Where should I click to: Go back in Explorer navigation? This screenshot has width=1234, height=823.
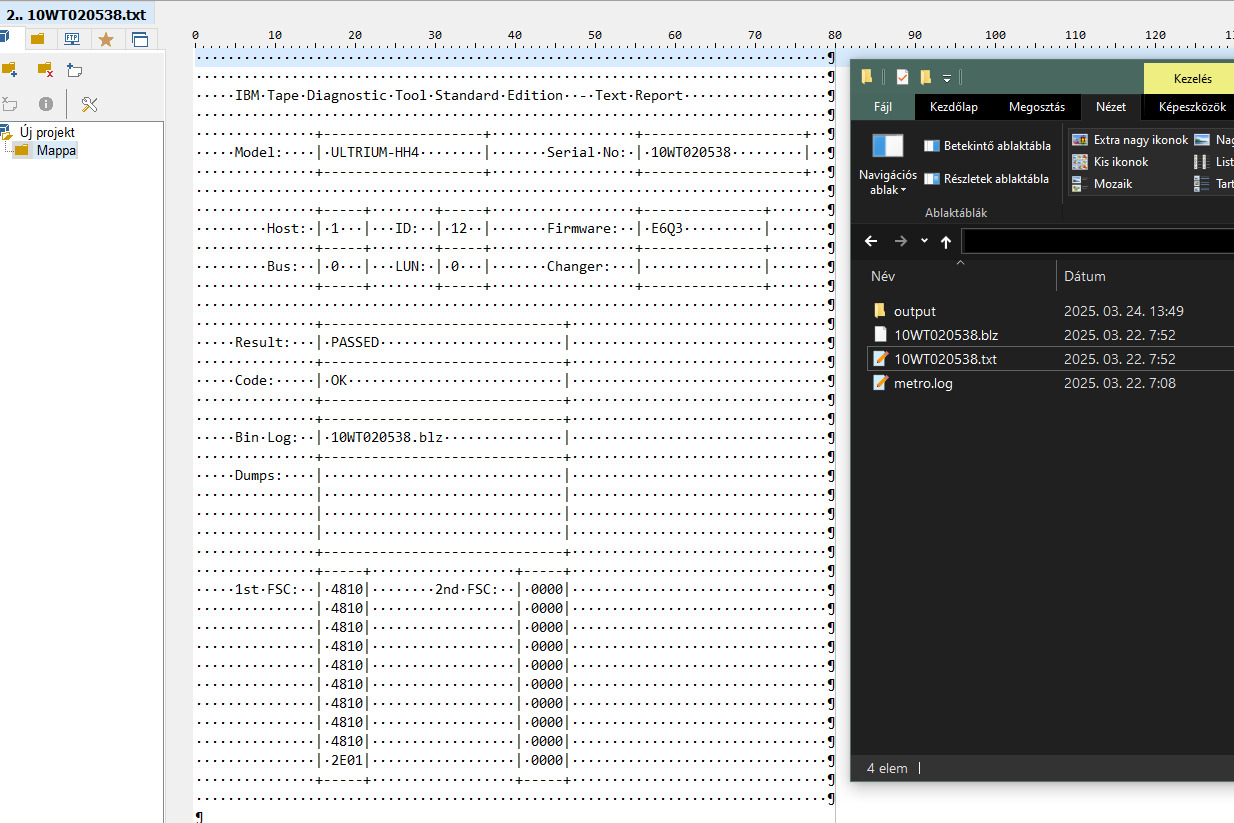click(x=871, y=241)
